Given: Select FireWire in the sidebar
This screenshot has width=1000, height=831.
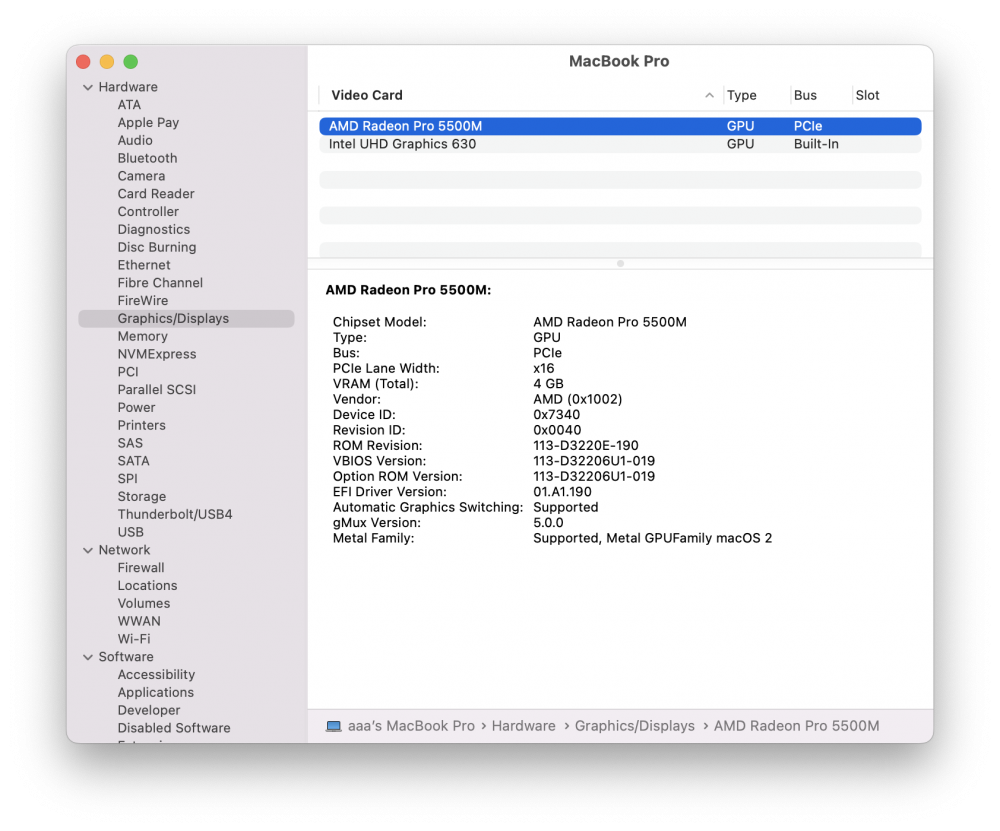Looking at the screenshot, I should pos(143,302).
